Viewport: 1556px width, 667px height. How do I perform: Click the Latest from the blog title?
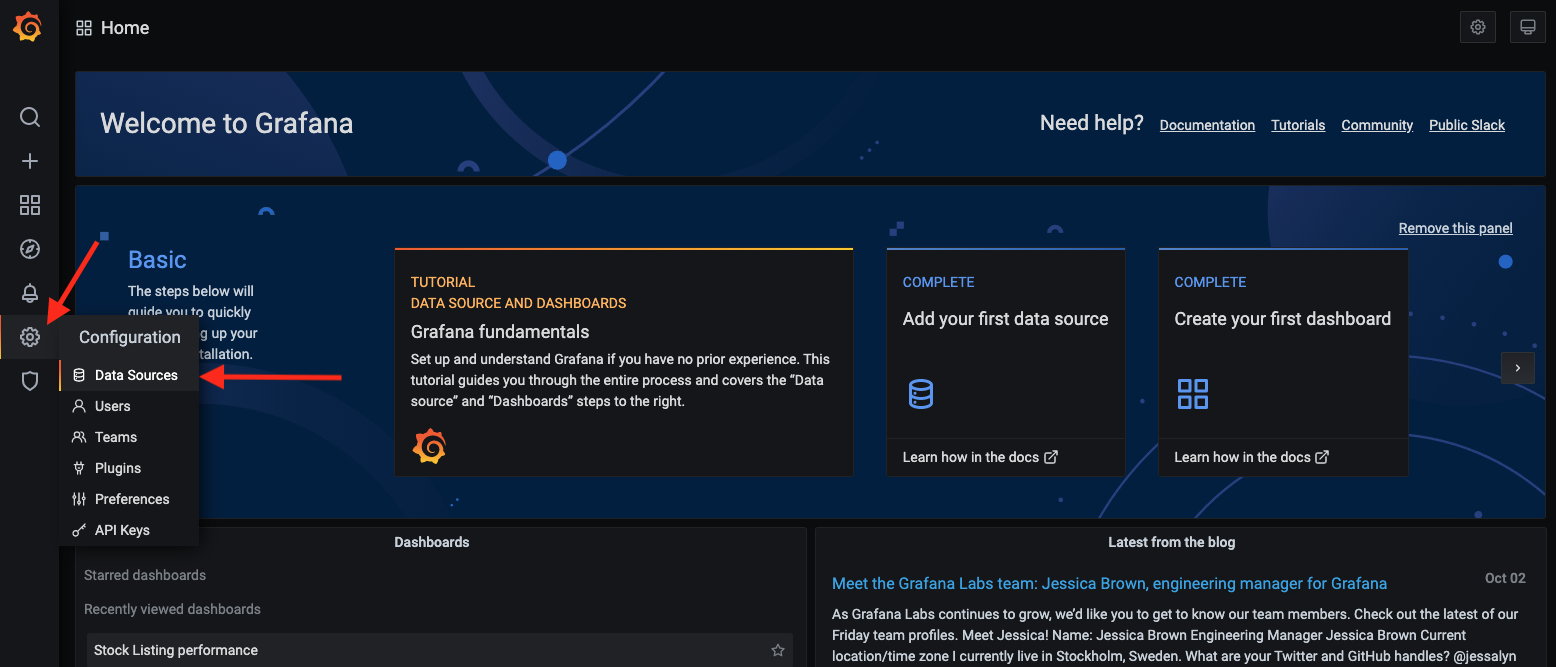click(x=1171, y=542)
